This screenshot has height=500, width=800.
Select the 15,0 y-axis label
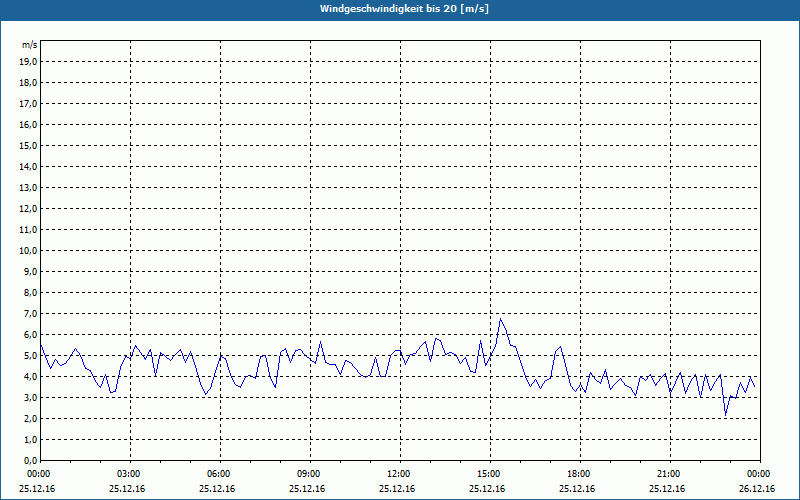[28, 145]
